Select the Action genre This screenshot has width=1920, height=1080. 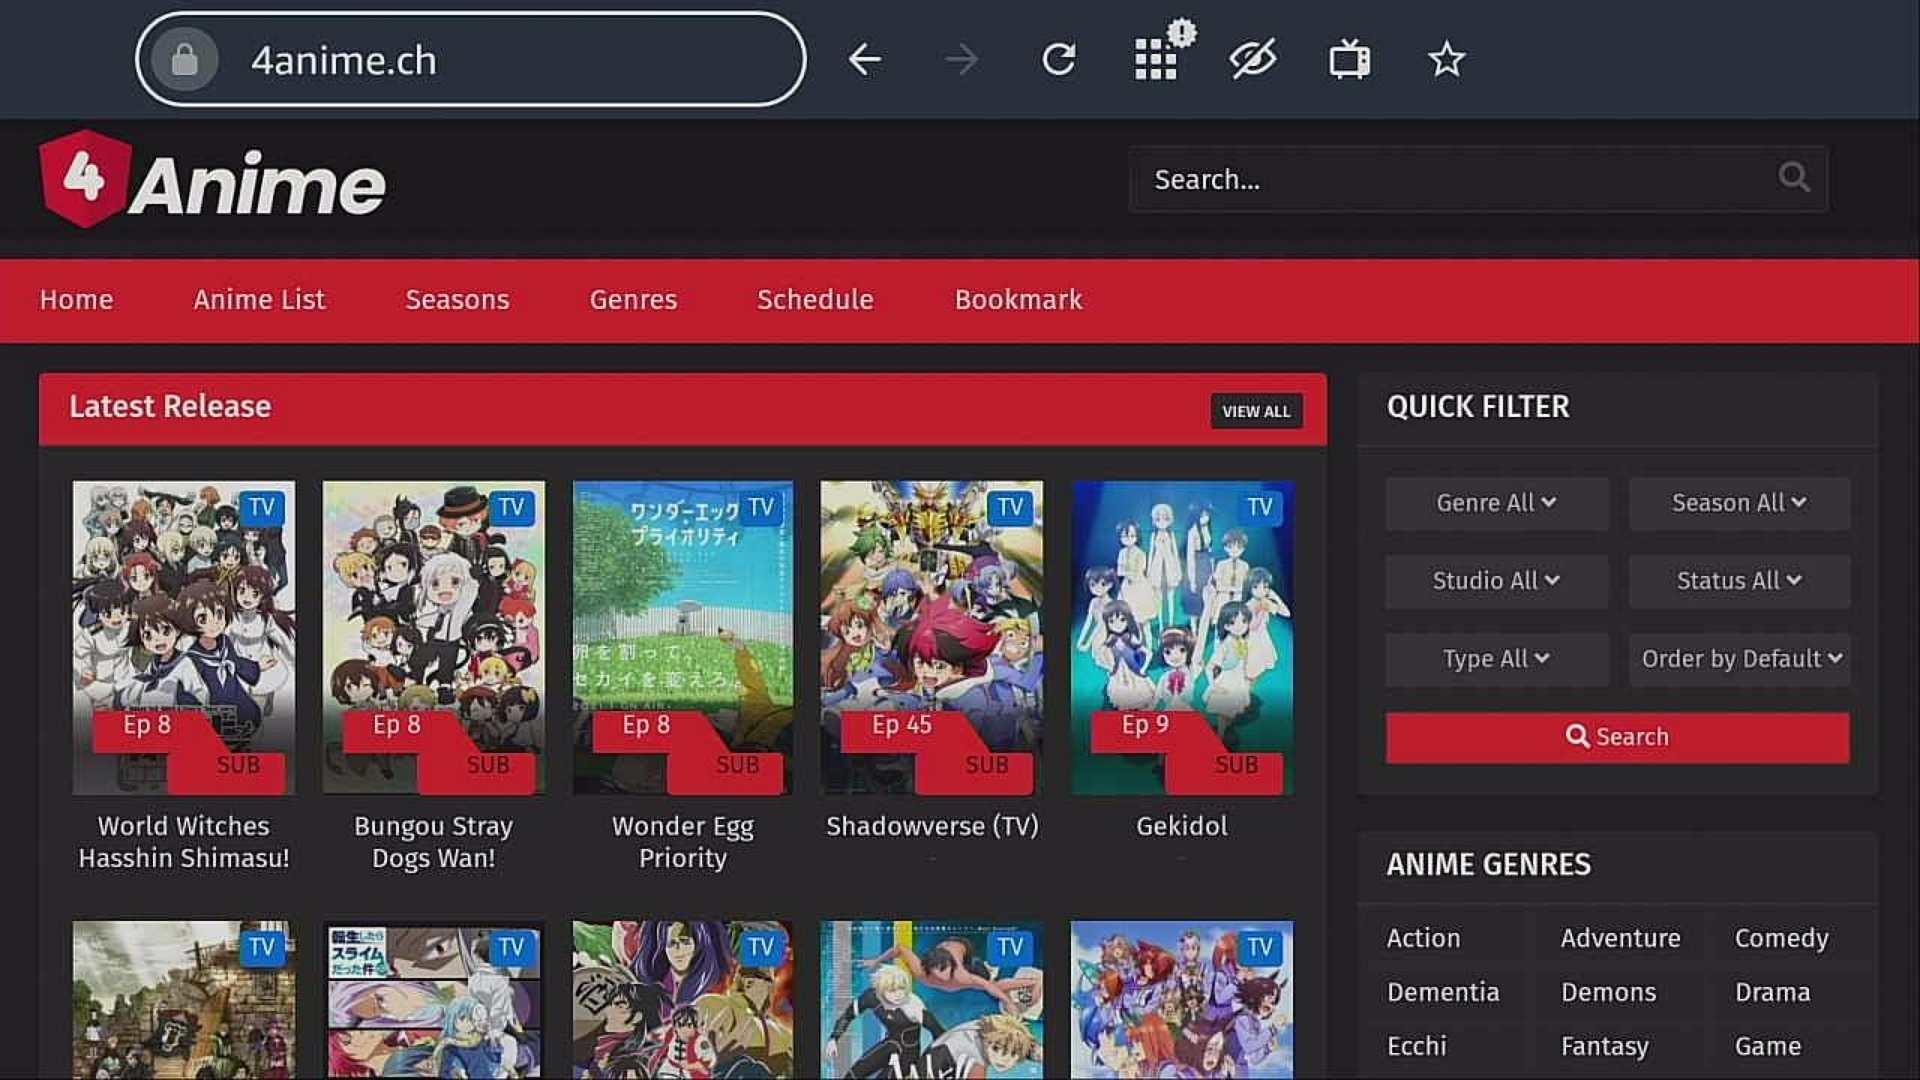1423,938
